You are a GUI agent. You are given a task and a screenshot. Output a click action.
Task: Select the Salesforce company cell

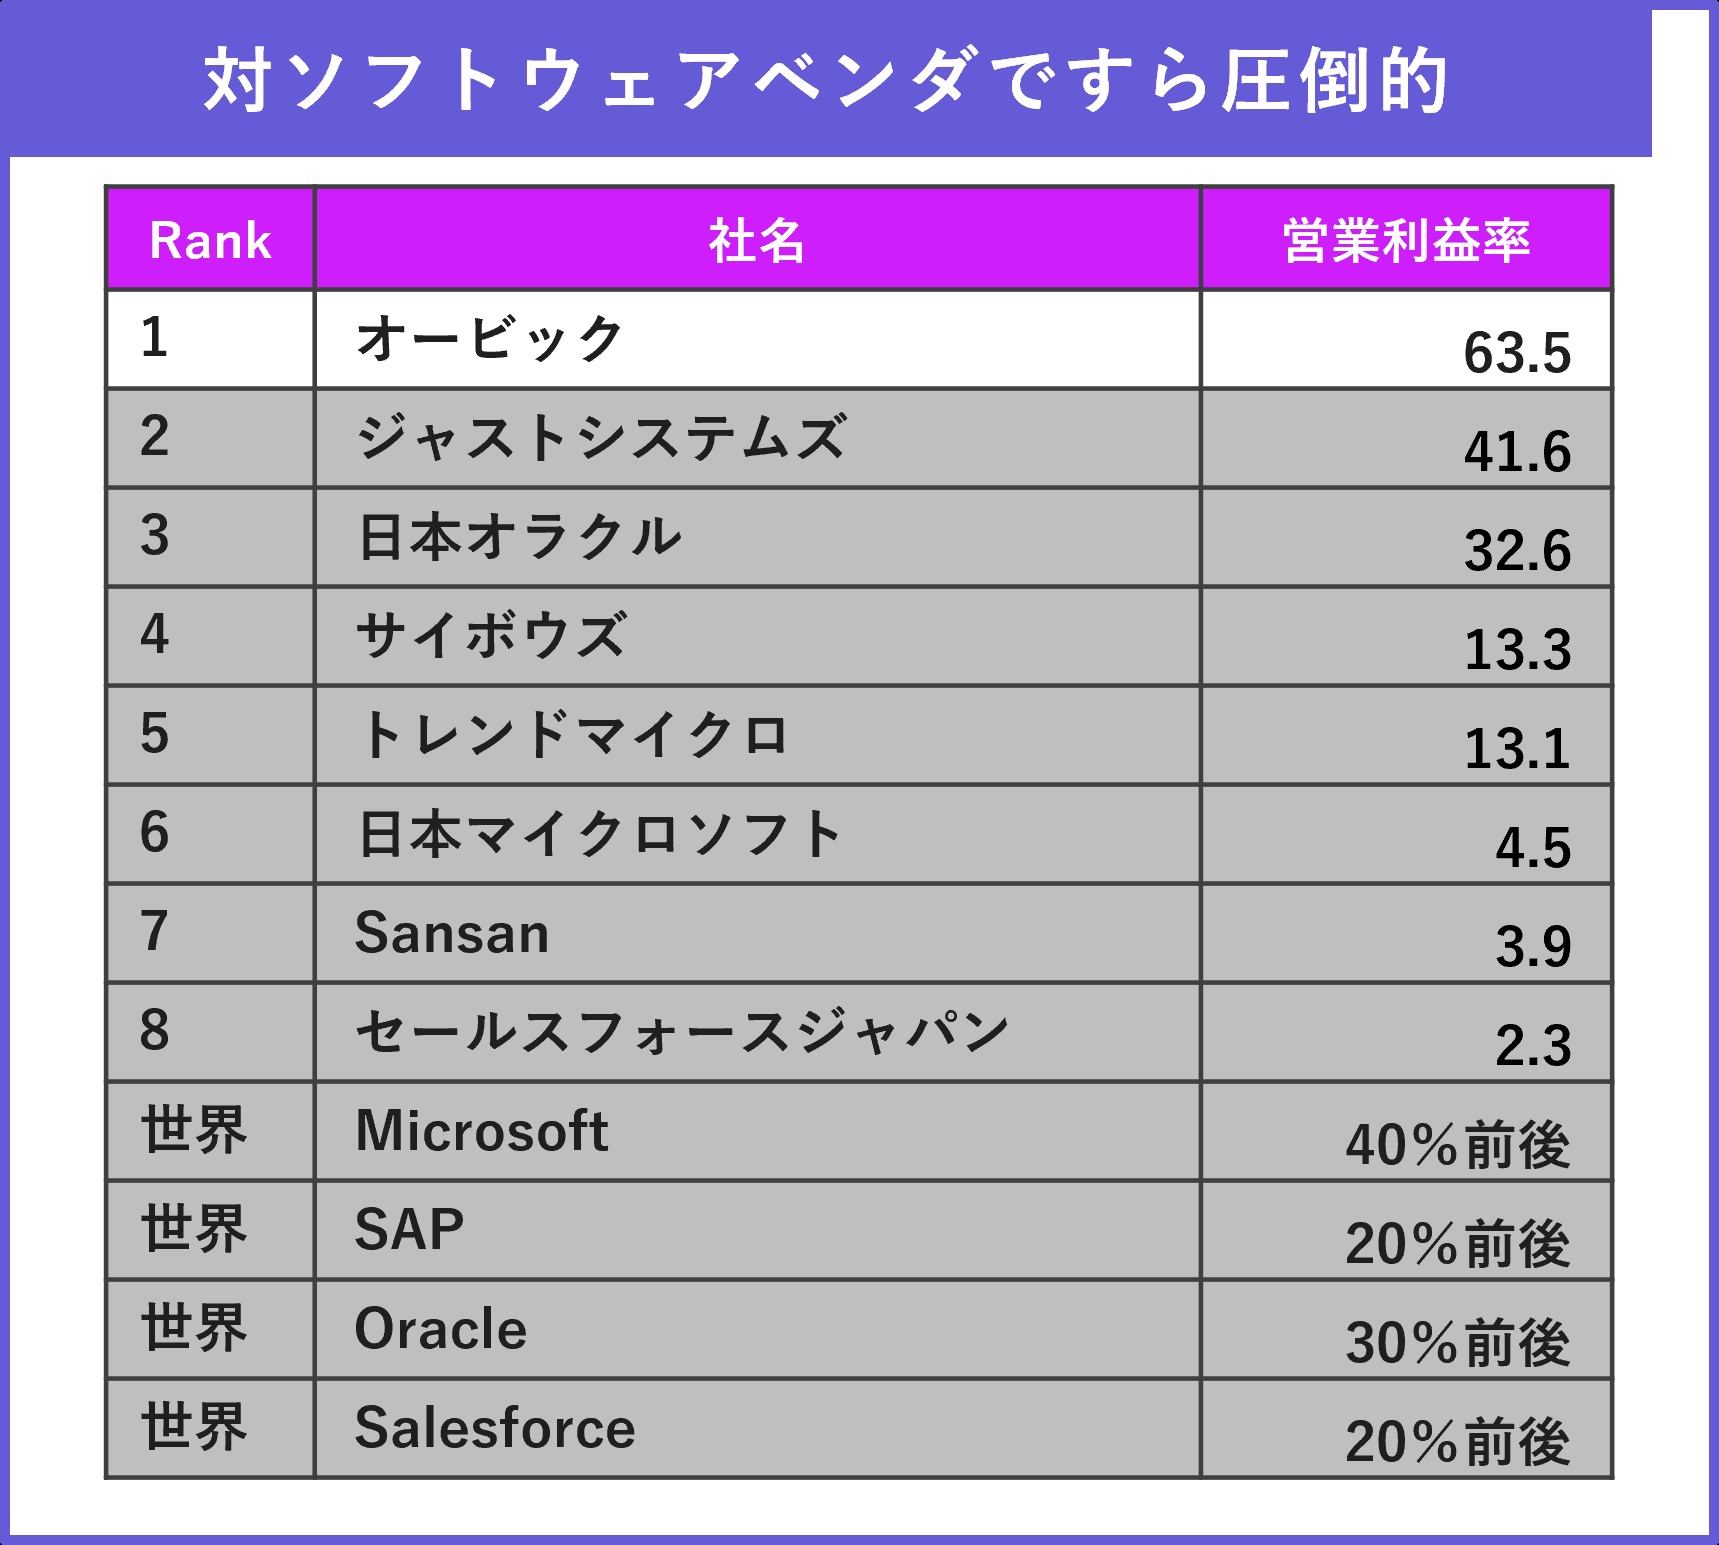tap(495, 1427)
